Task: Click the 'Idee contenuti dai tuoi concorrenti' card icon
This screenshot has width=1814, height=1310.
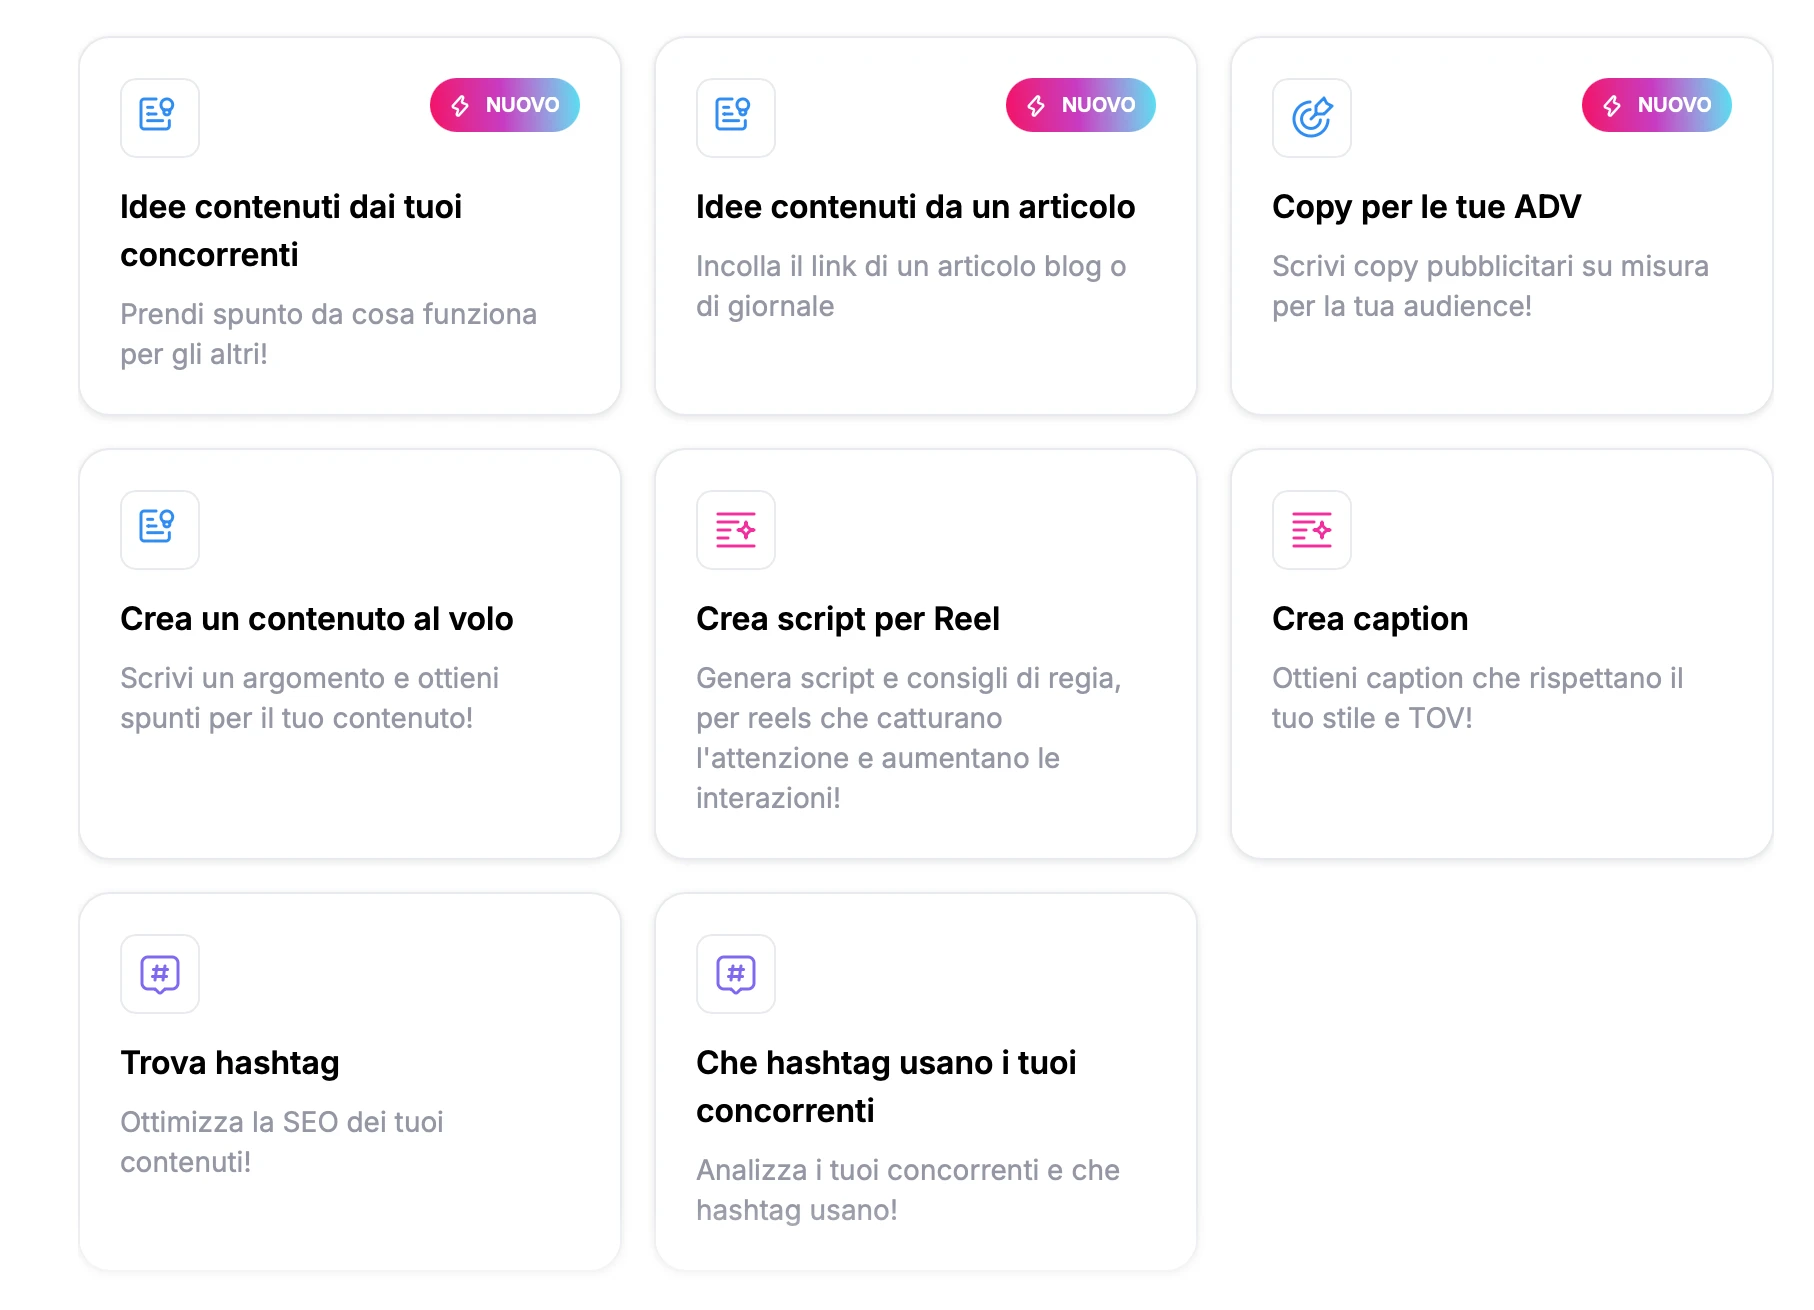Action: click(x=160, y=118)
